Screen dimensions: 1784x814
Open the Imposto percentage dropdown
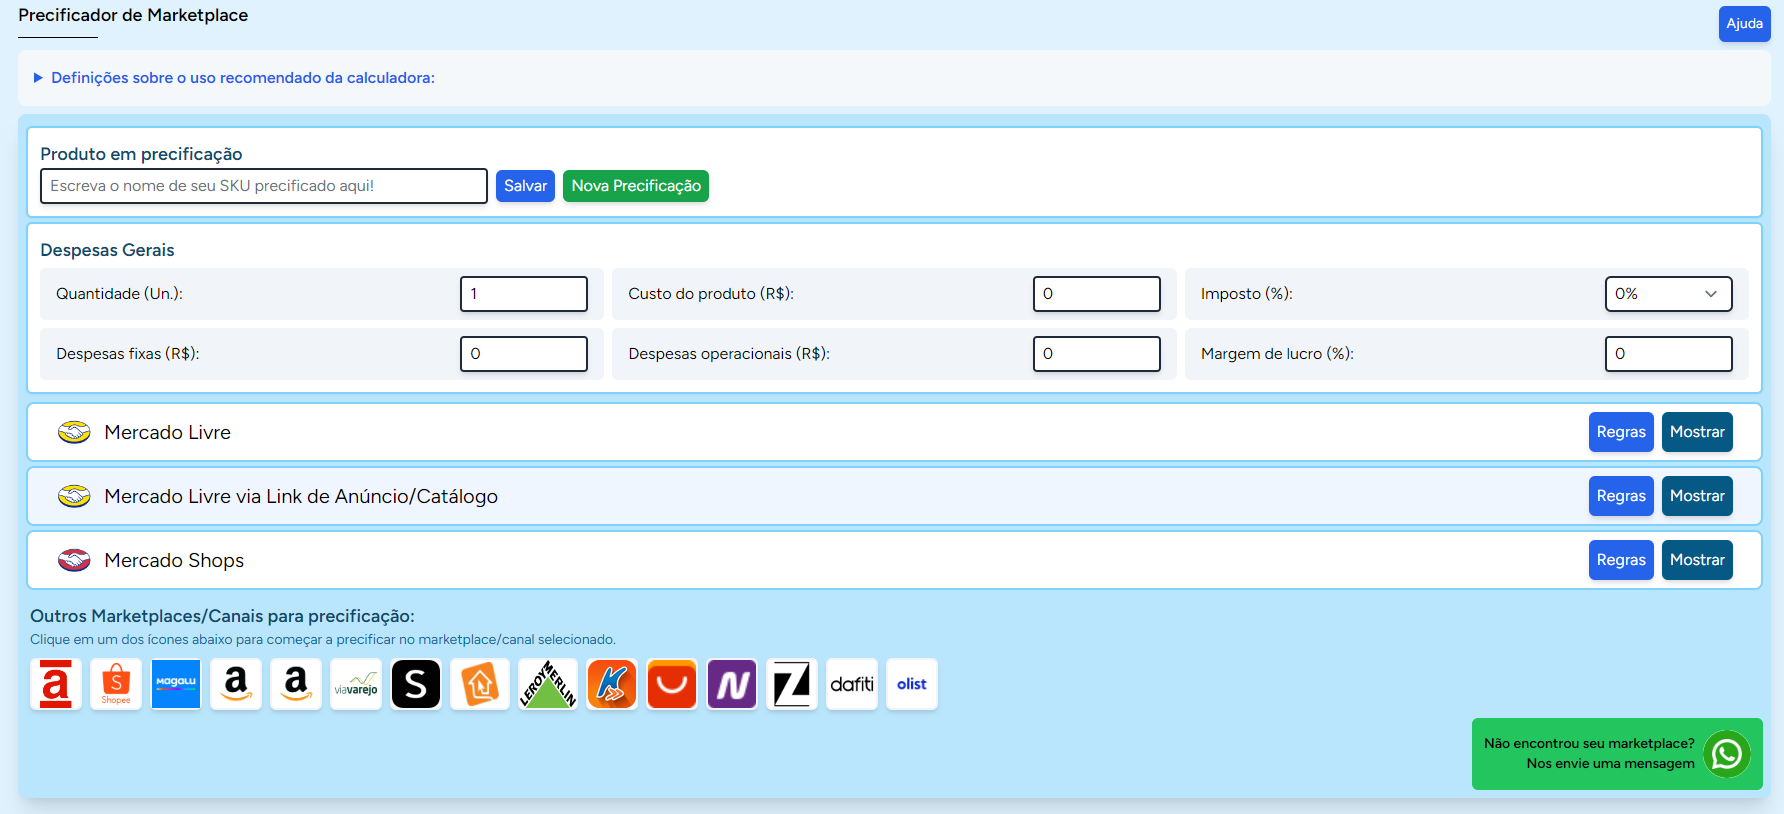(1668, 294)
